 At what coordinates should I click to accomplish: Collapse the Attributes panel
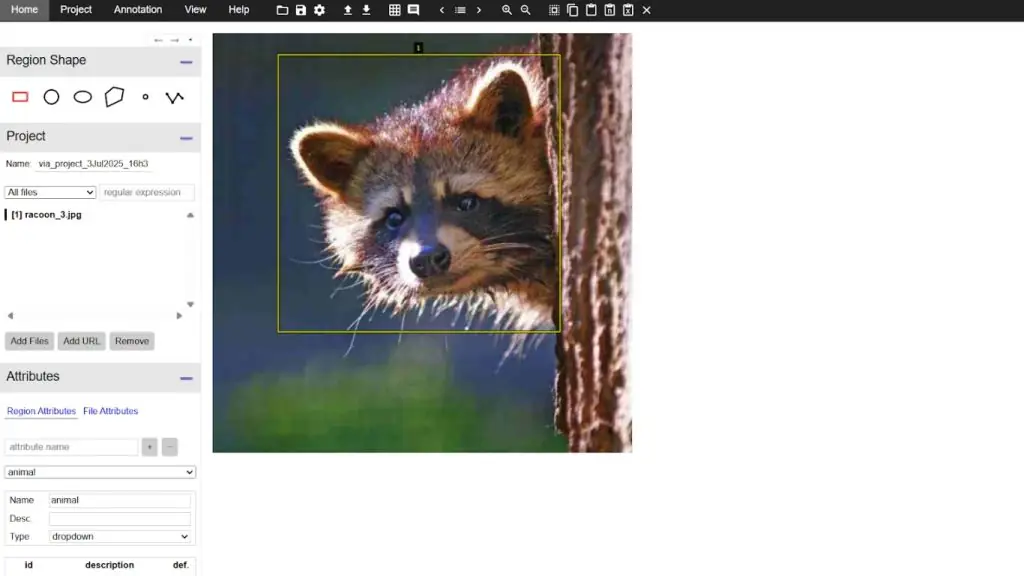(186, 378)
